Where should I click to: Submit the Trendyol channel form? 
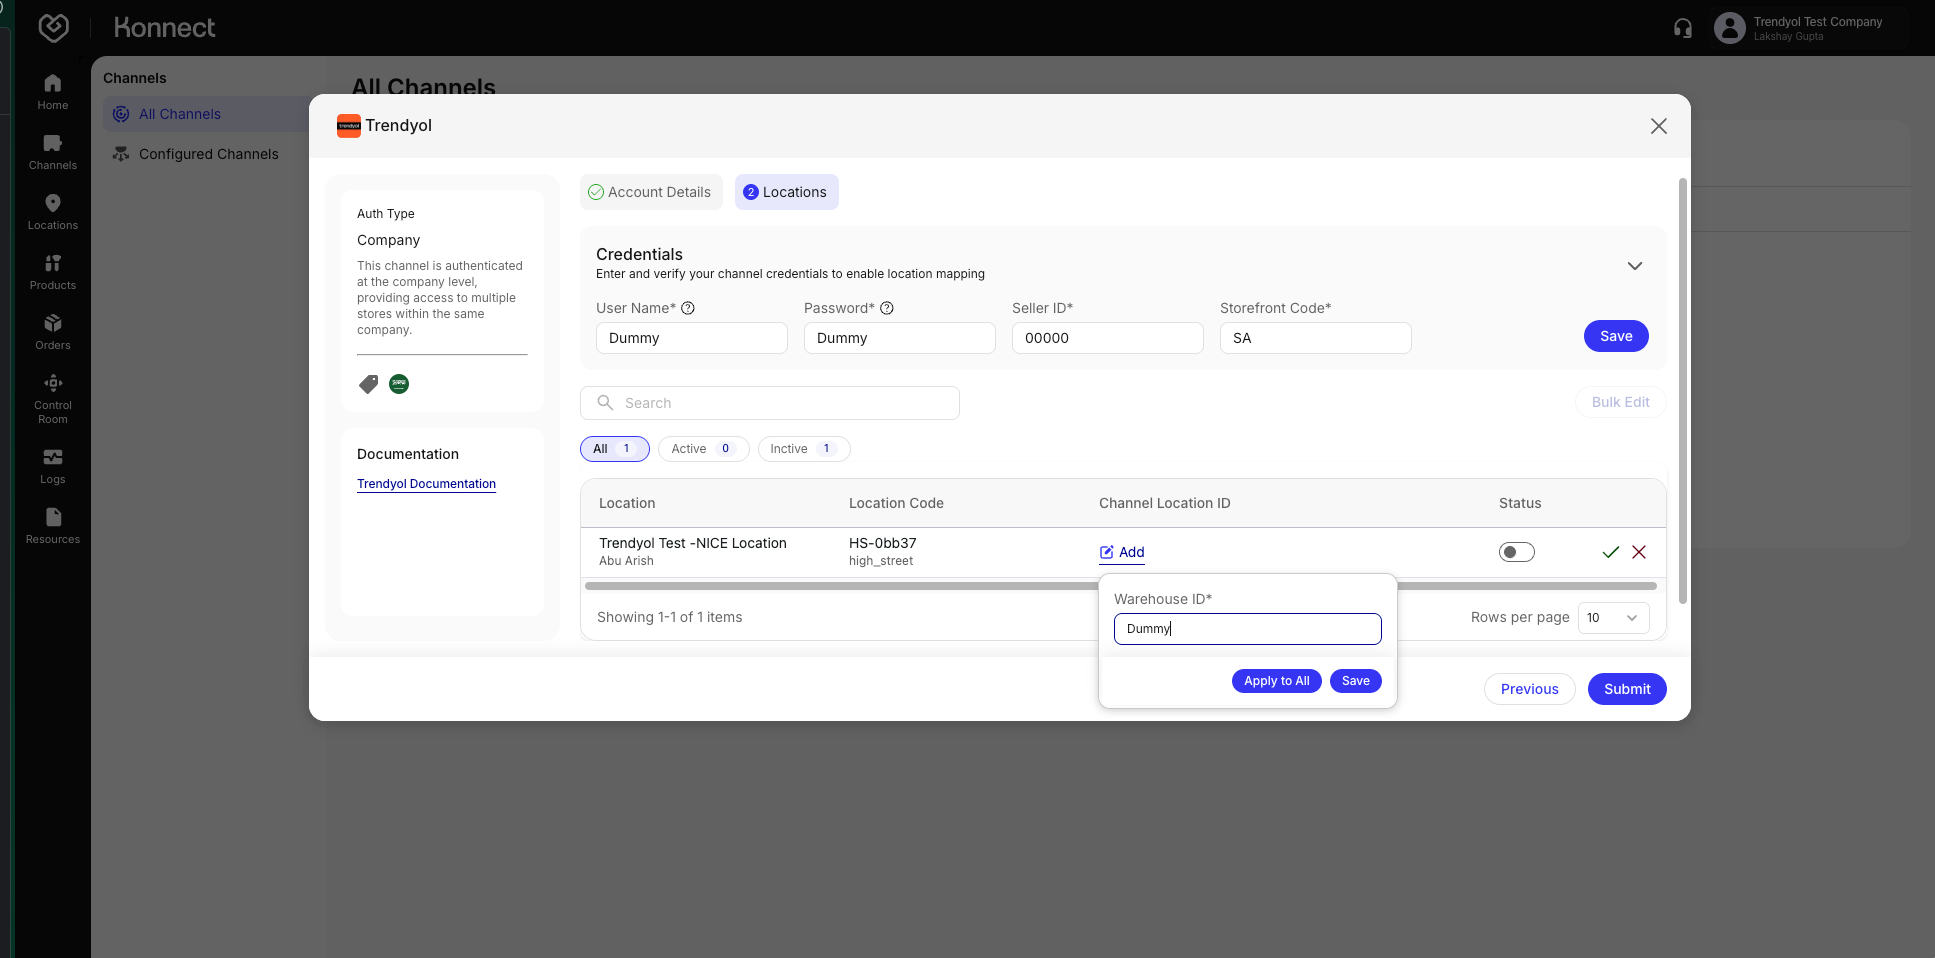coord(1627,689)
